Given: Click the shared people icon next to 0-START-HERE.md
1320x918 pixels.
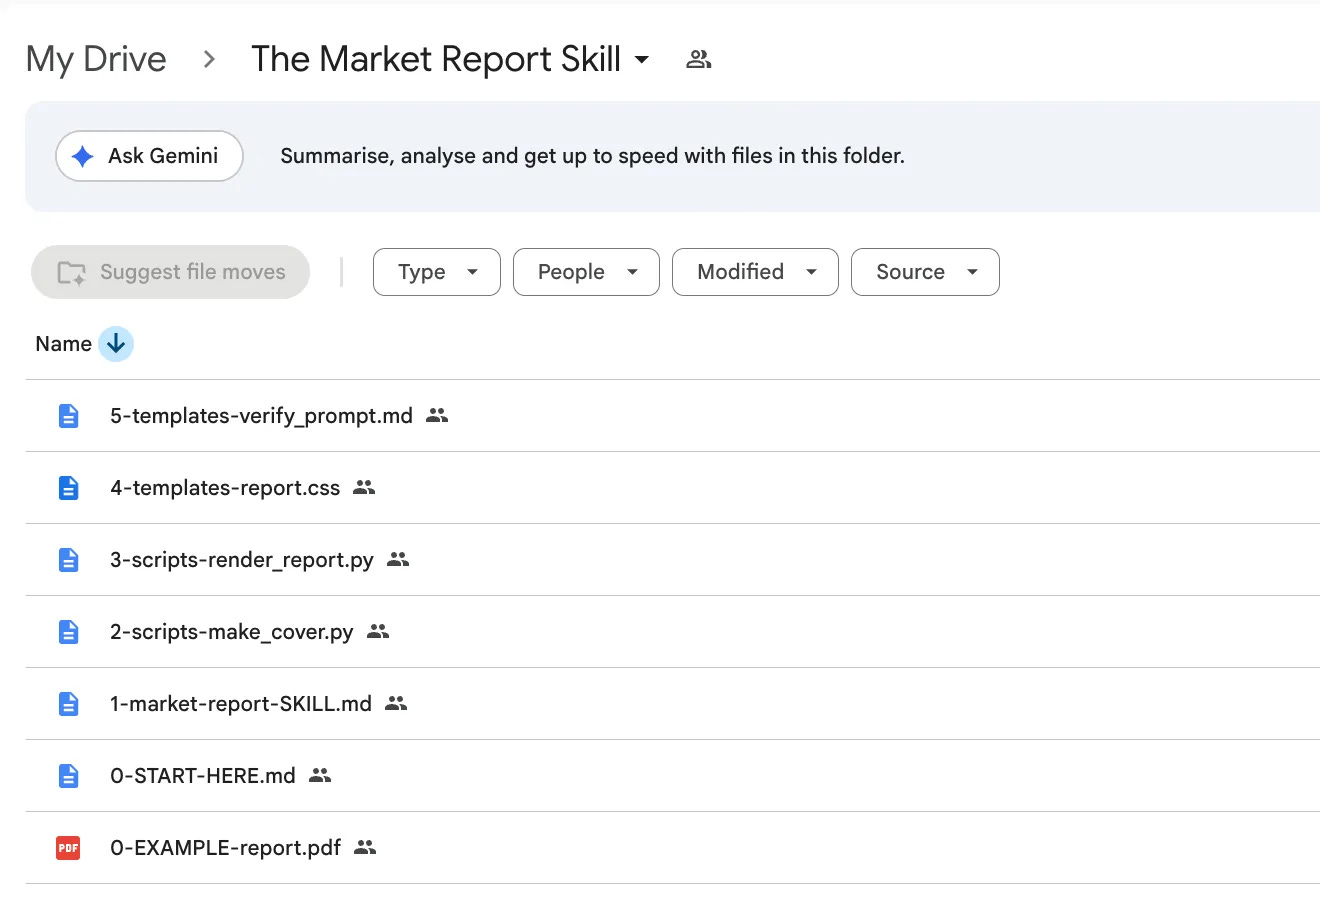Looking at the screenshot, I should pyautogui.click(x=320, y=775).
